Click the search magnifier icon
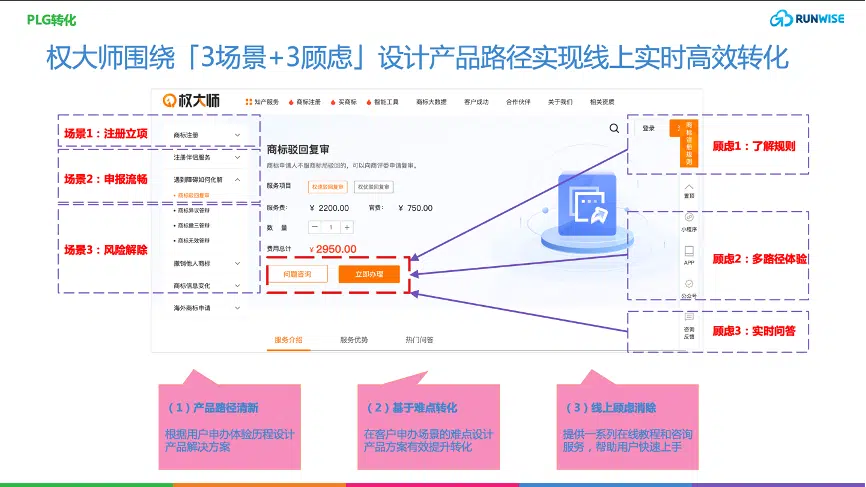Viewport: 866px width, 487px height. coord(614,129)
